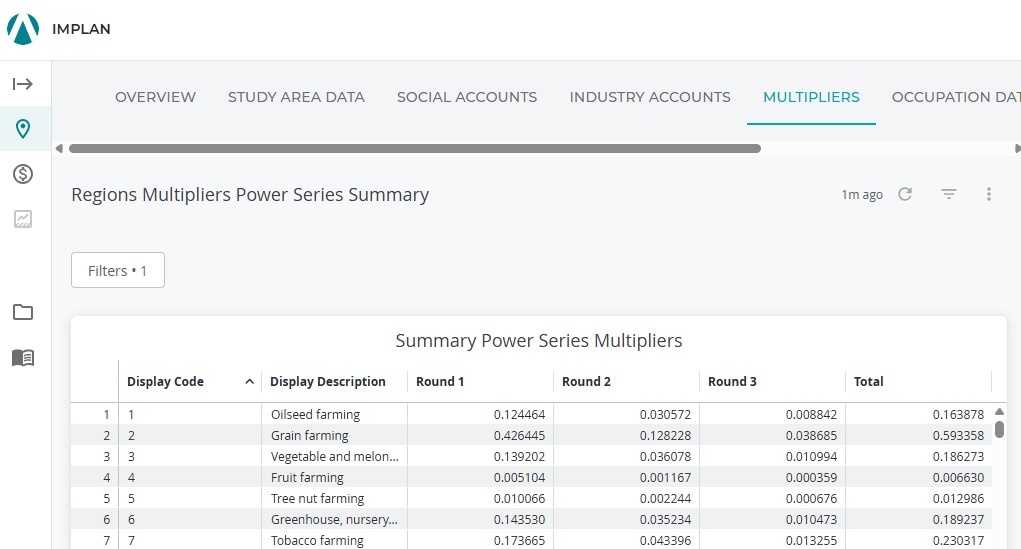Click the IMPLAN logo icon
This screenshot has height=549, width=1021.
tap(23, 29)
